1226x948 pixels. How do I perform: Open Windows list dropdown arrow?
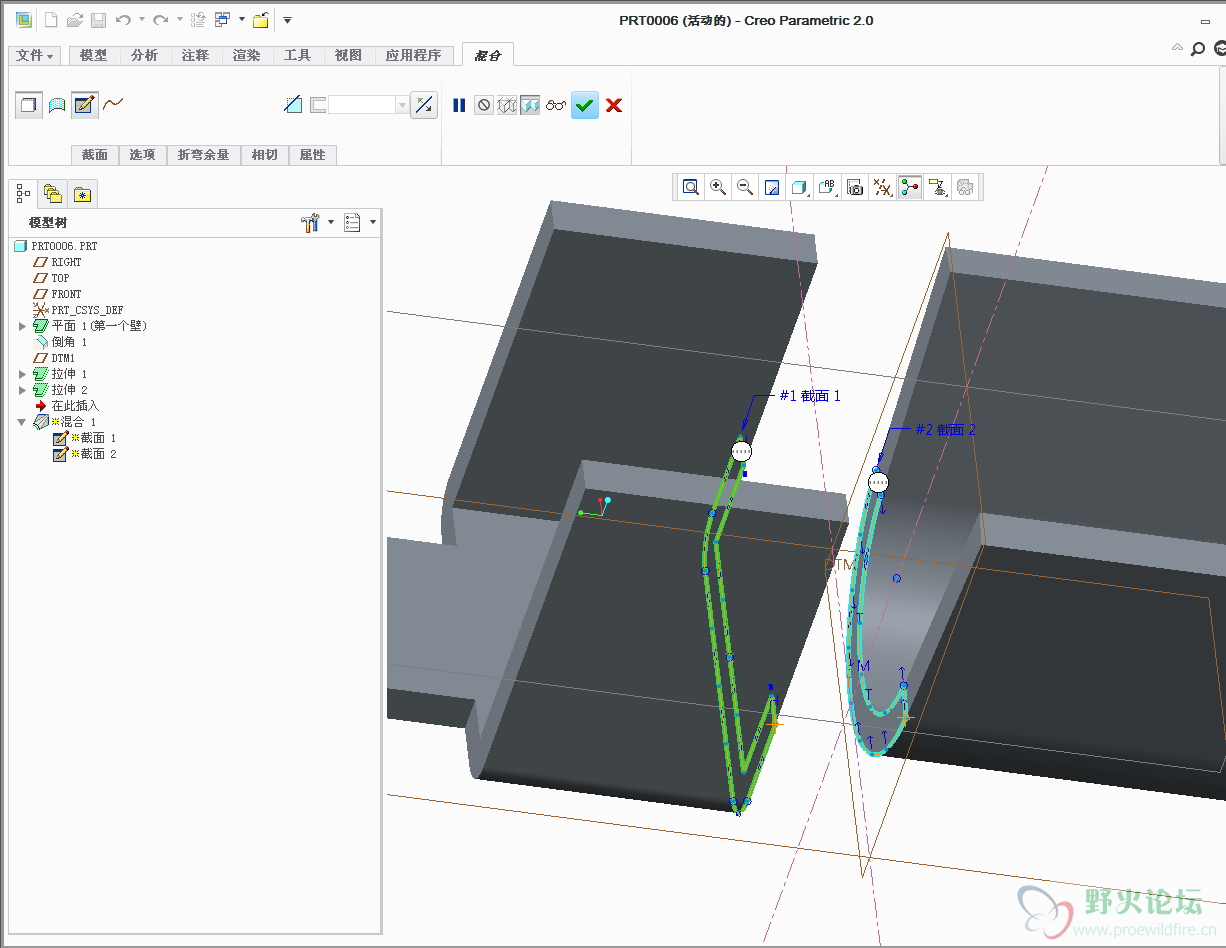(241, 20)
